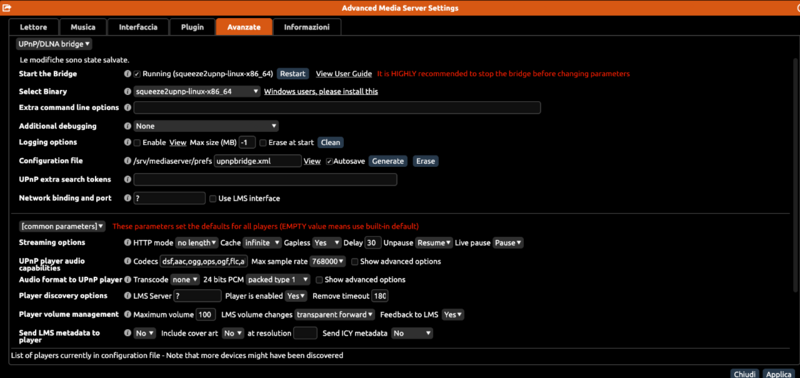
Task: Toggle the Autosave checkbox
Action: pyautogui.click(x=329, y=161)
